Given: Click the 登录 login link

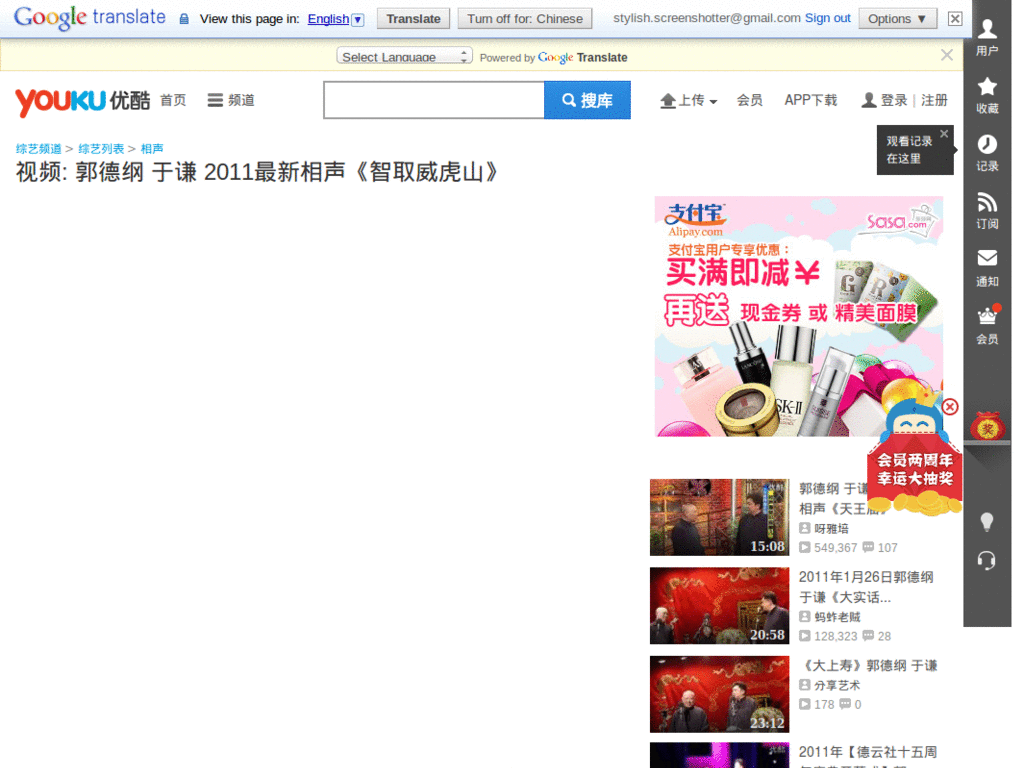Looking at the screenshot, I should [x=893, y=100].
